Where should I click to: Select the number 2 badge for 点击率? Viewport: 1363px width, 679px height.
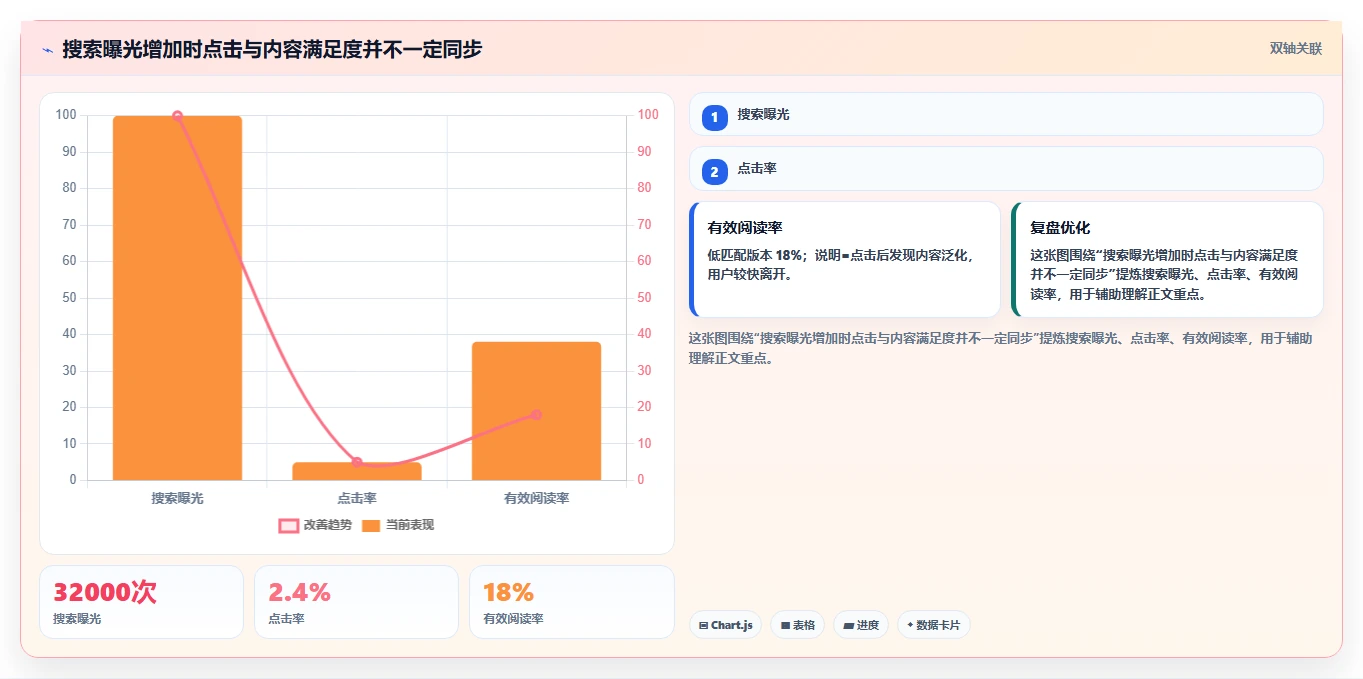point(714,172)
